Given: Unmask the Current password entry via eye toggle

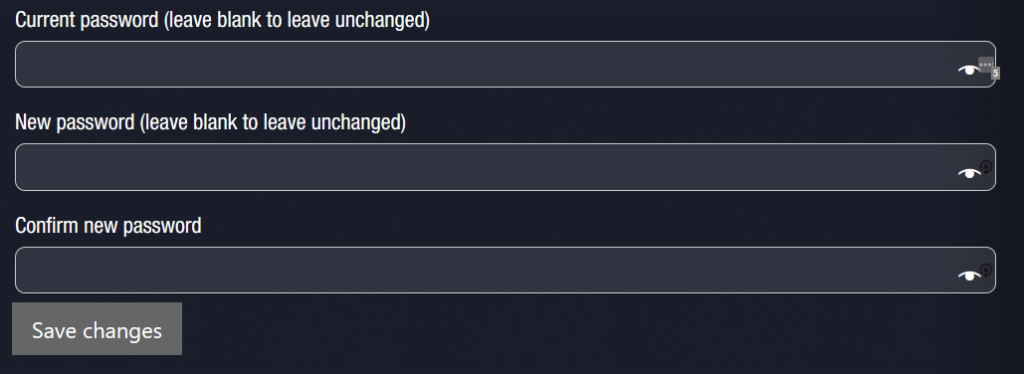Looking at the screenshot, I should (x=968, y=70).
